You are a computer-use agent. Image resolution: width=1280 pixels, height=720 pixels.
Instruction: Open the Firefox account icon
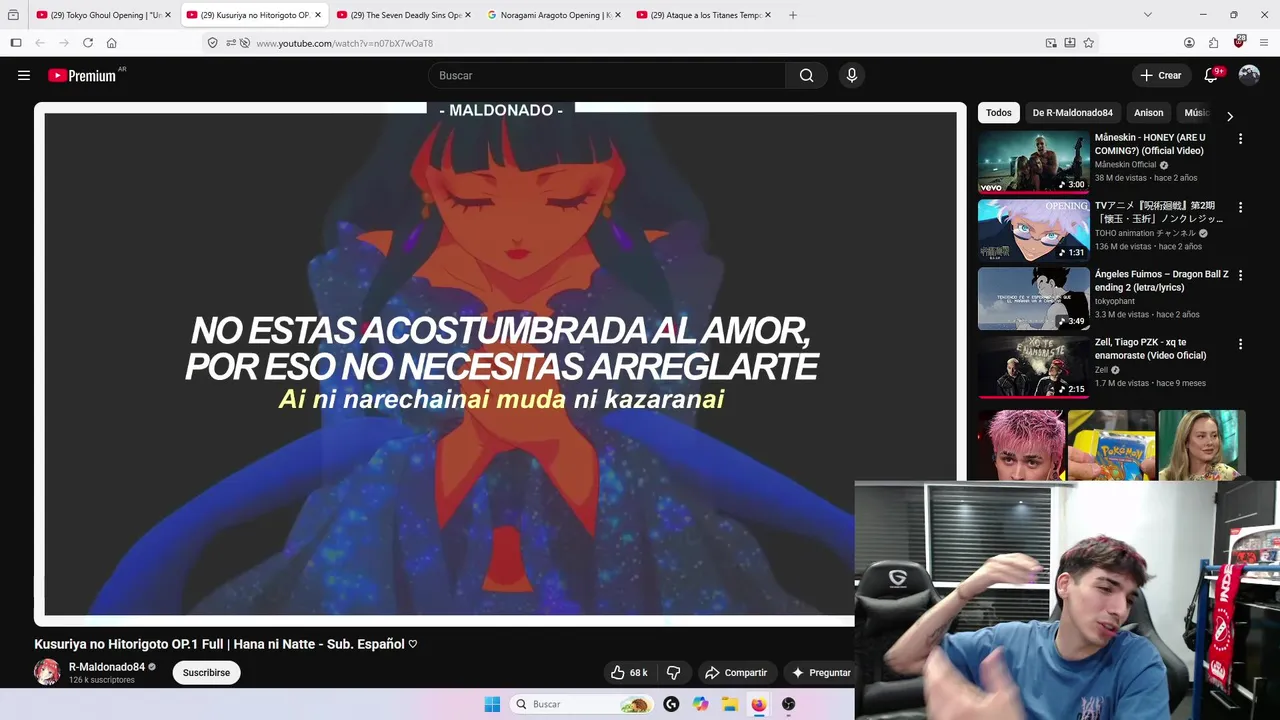[1189, 43]
